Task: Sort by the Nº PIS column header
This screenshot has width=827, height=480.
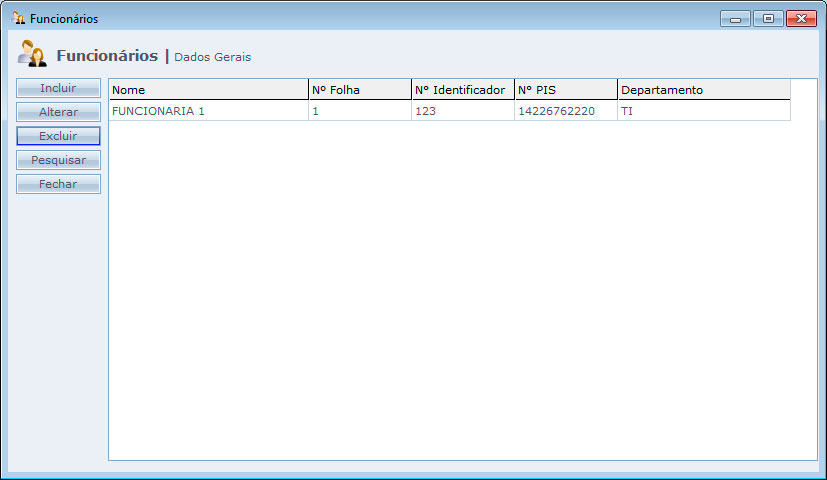Action: [565, 90]
